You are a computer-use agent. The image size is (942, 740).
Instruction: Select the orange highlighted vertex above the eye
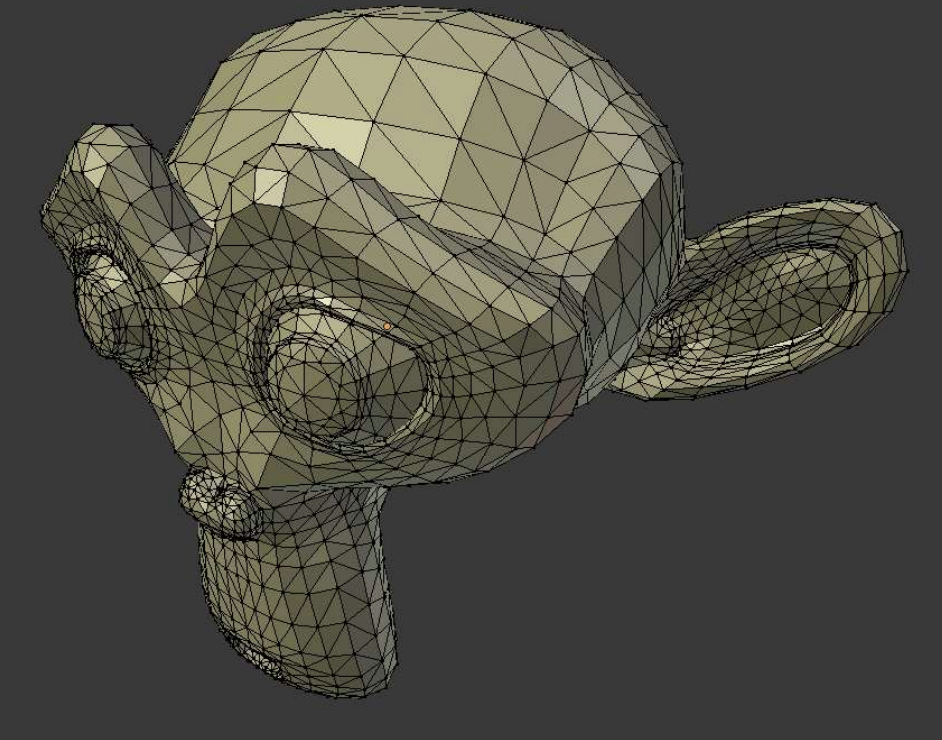(x=387, y=326)
